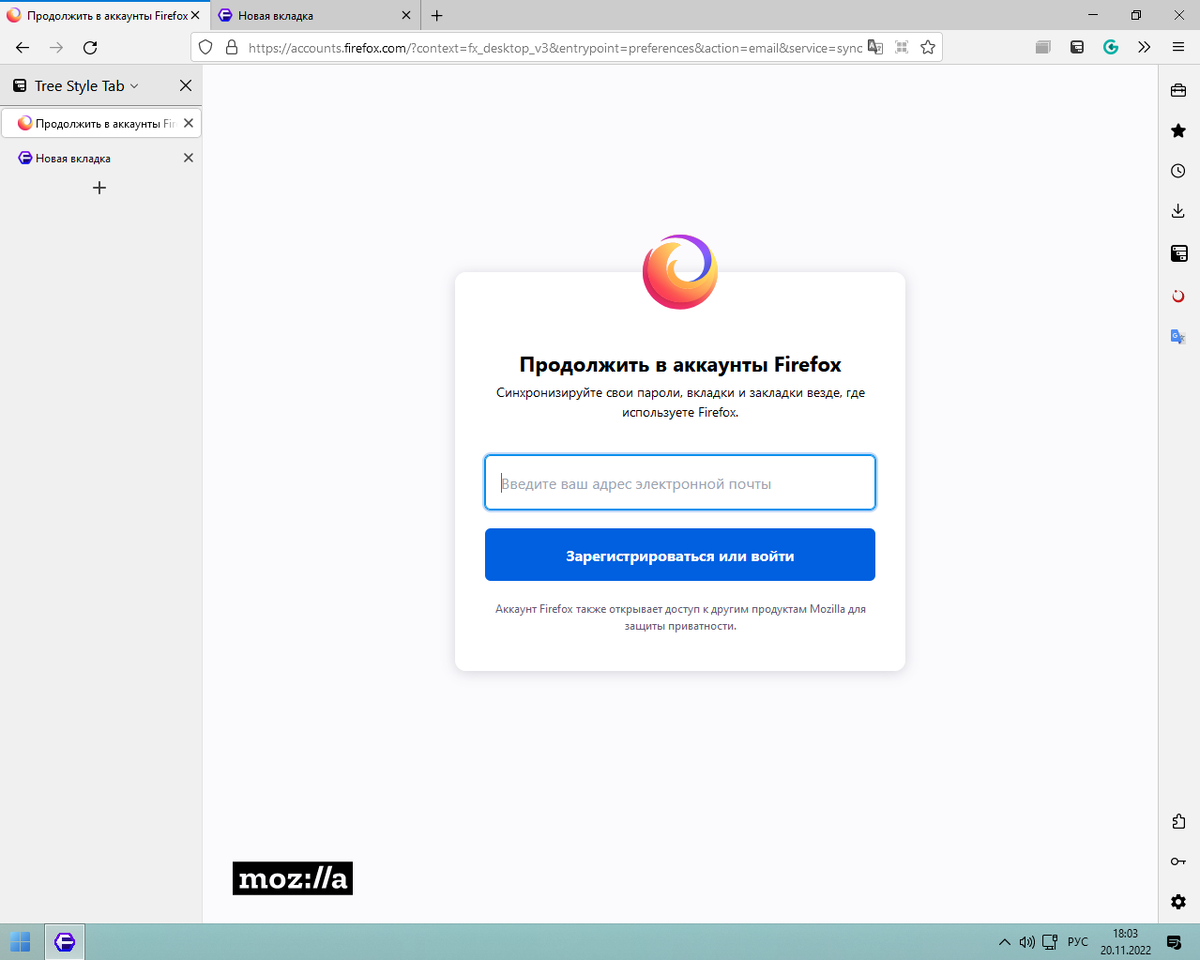Add new tab in Tree Style Tab panel
Viewport: 1200px width, 960px height.
[x=99, y=188]
